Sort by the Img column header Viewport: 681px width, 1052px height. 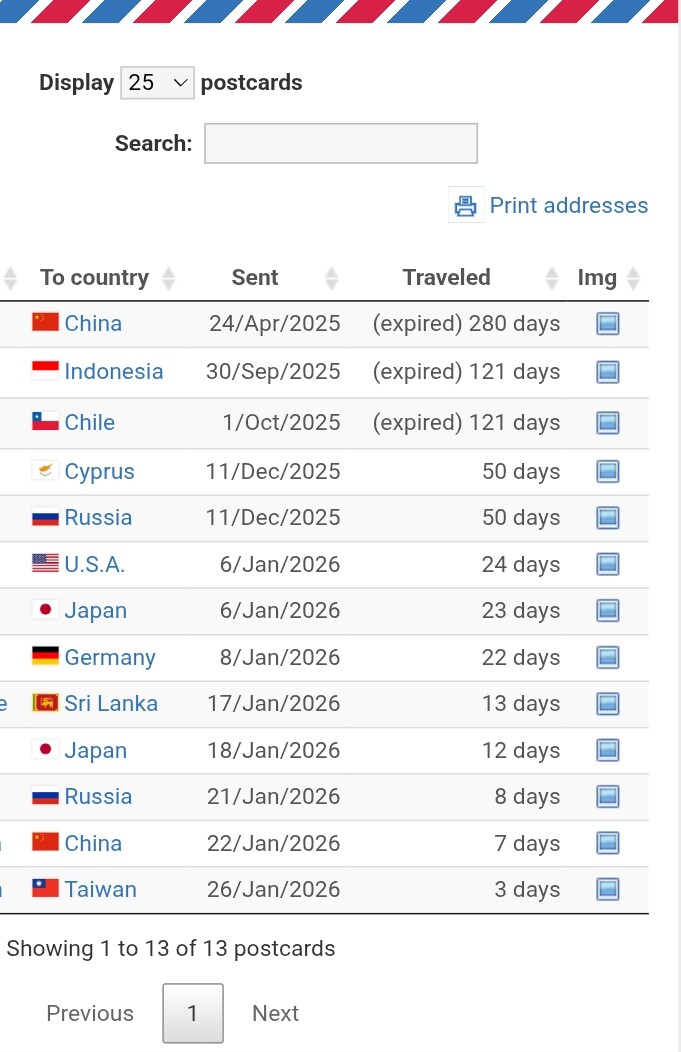[x=597, y=278]
